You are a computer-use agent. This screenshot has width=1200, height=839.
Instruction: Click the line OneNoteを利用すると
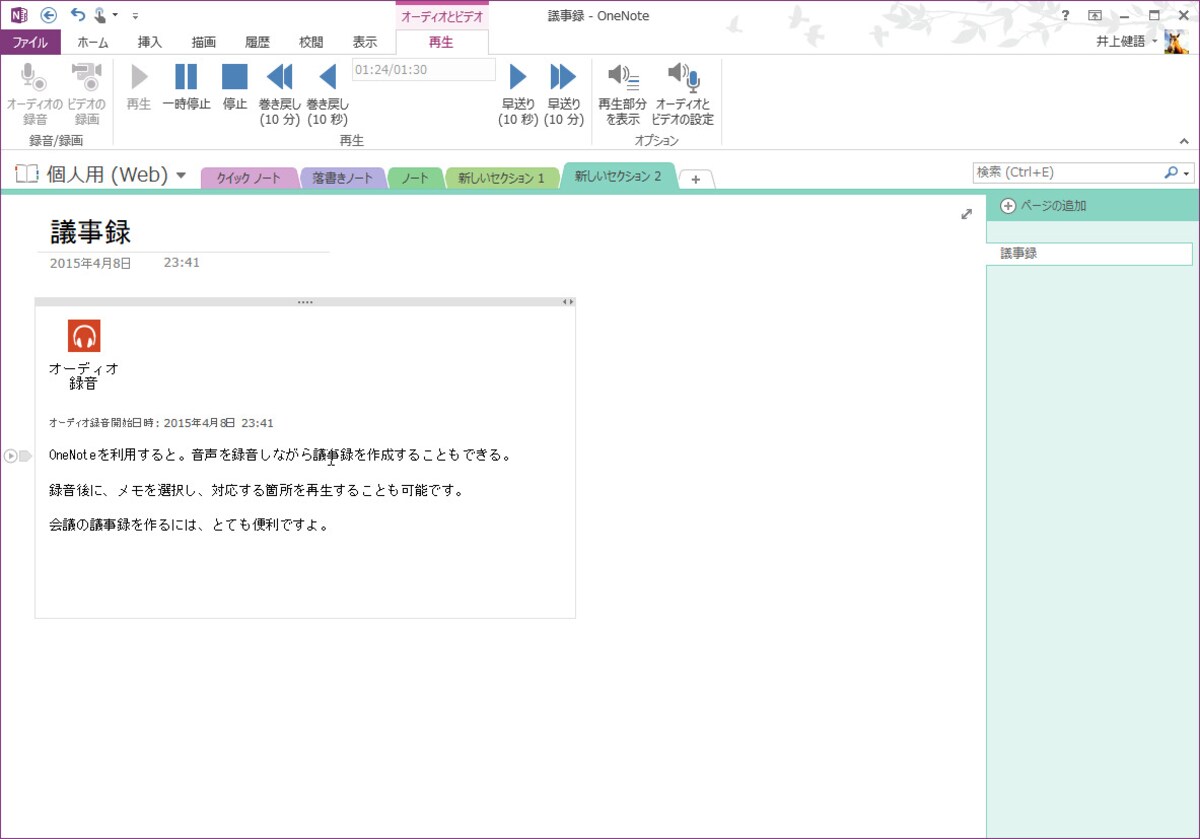tap(281, 455)
